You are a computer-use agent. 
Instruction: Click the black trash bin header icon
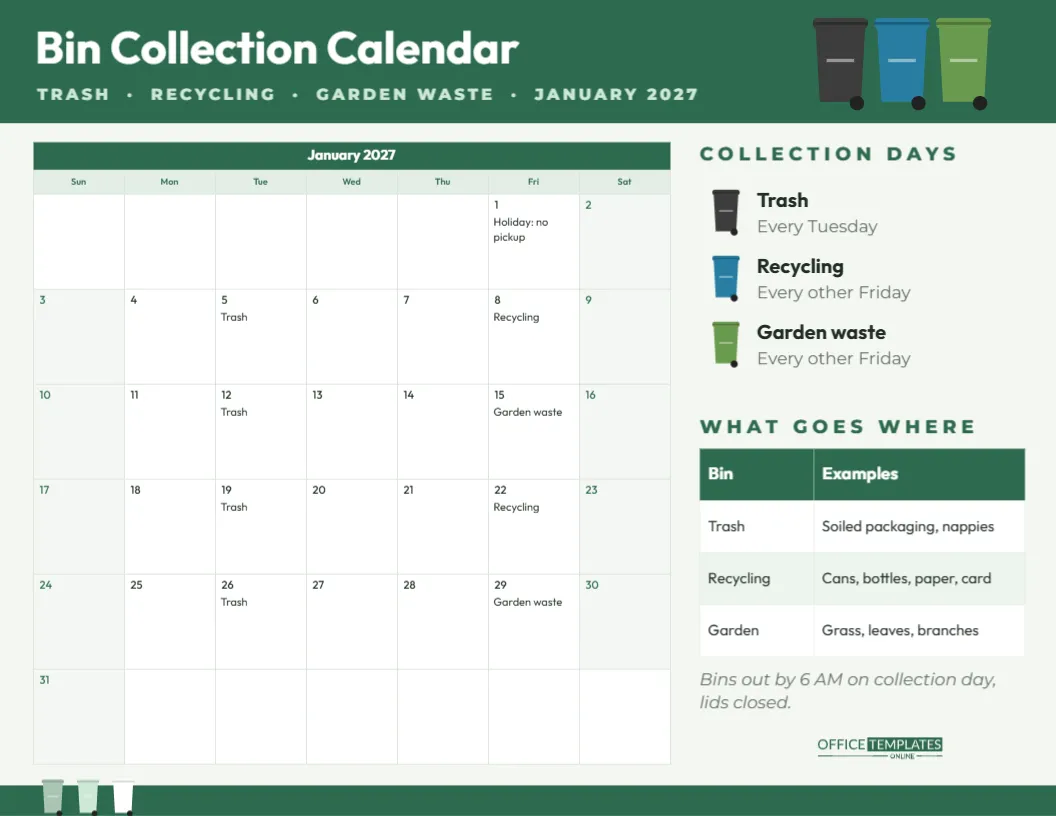[x=840, y=63]
